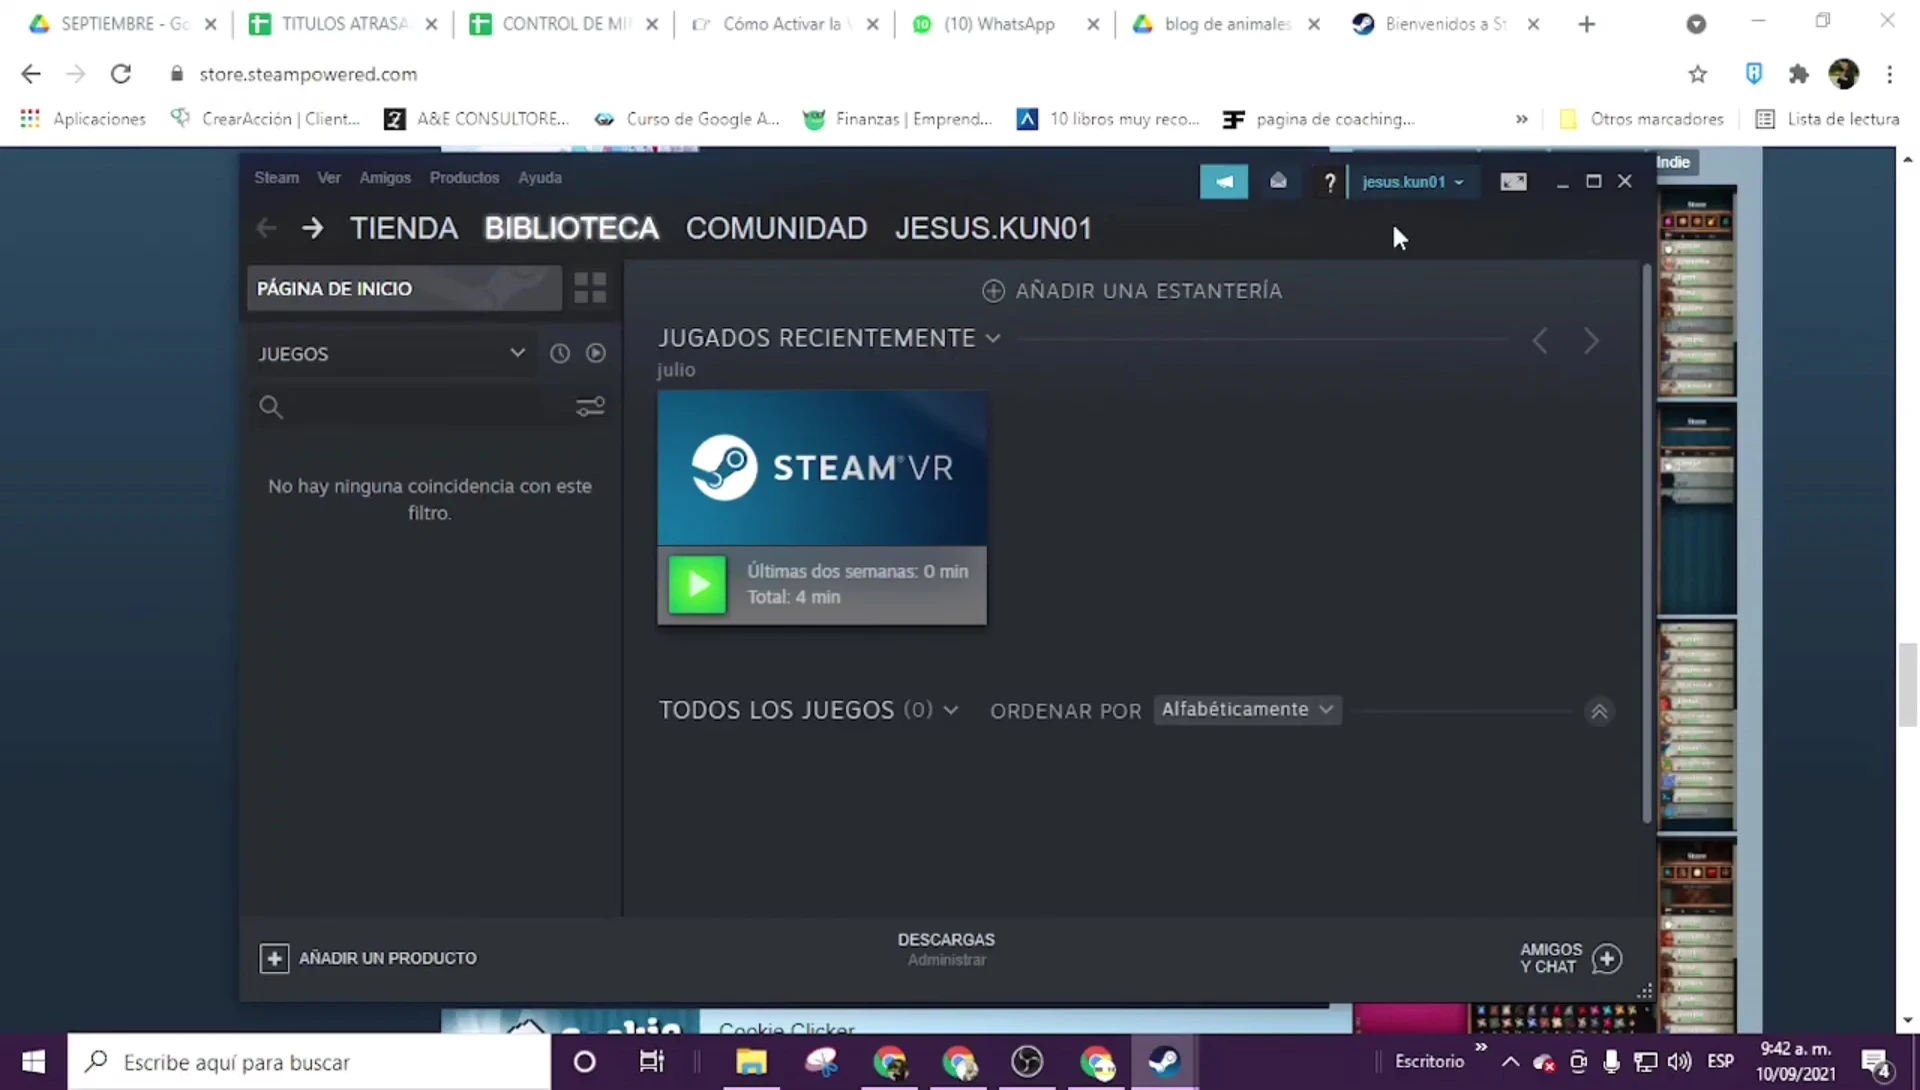Open jesus.kun01 account dropdown
1920x1090 pixels.
[1412, 182]
